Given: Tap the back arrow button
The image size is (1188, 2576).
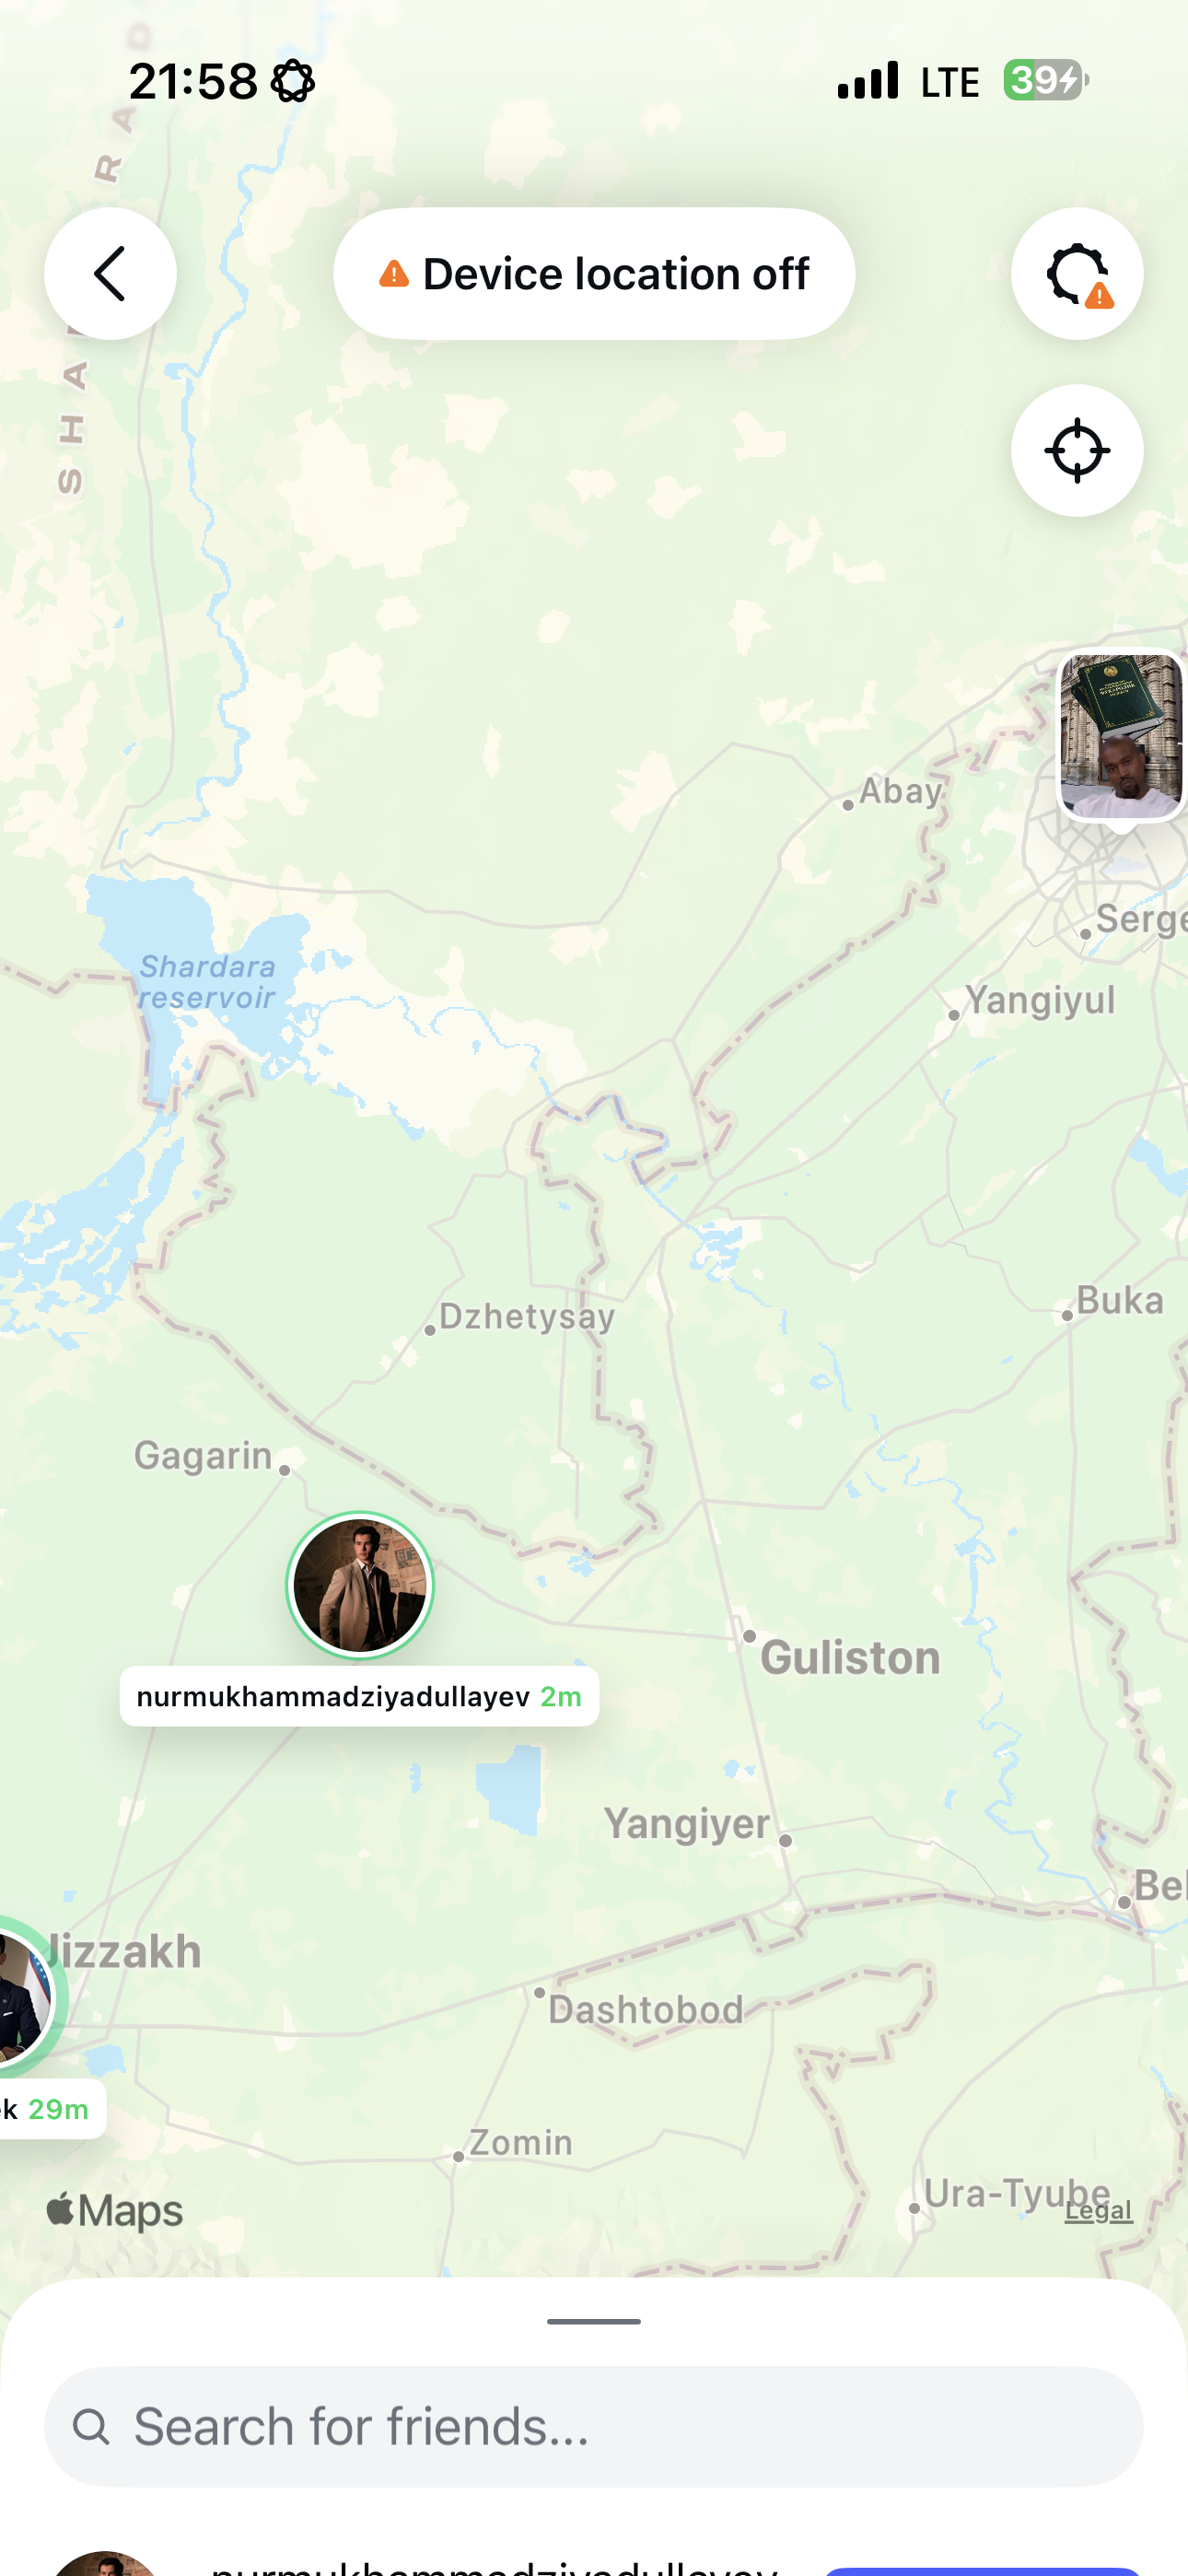Looking at the screenshot, I should coord(110,273).
